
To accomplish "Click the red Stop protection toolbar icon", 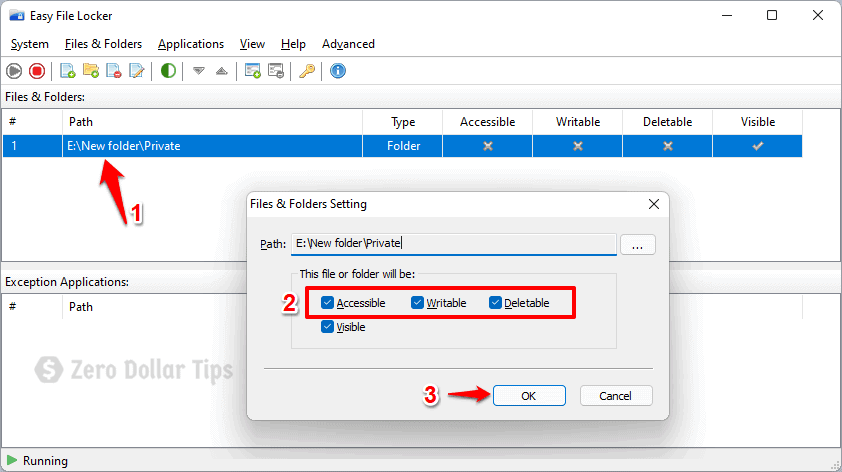I will [37, 71].
